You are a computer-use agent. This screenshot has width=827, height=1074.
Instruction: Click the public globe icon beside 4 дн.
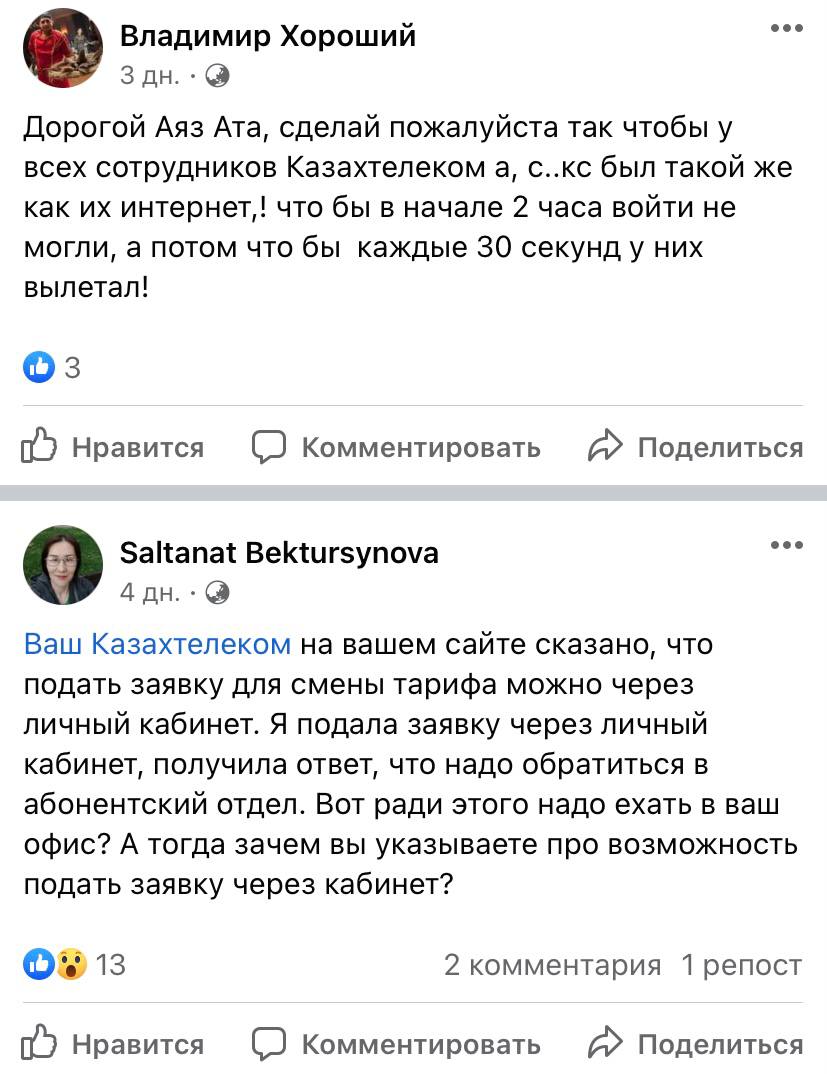click(218, 592)
